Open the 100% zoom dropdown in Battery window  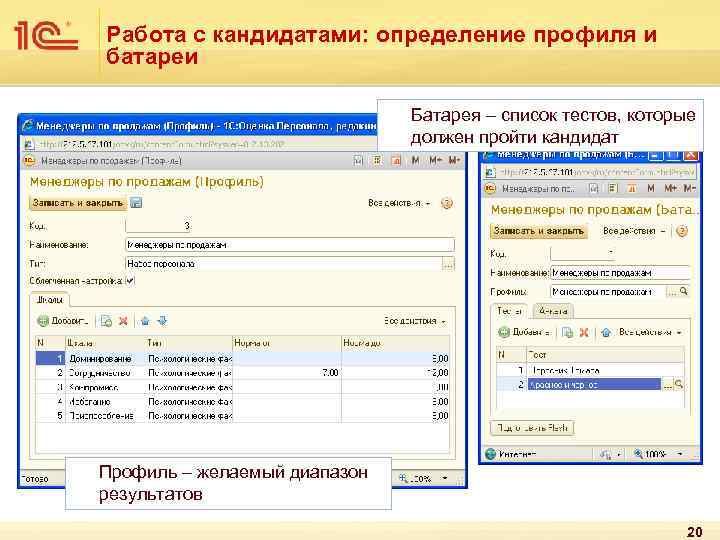coord(680,454)
